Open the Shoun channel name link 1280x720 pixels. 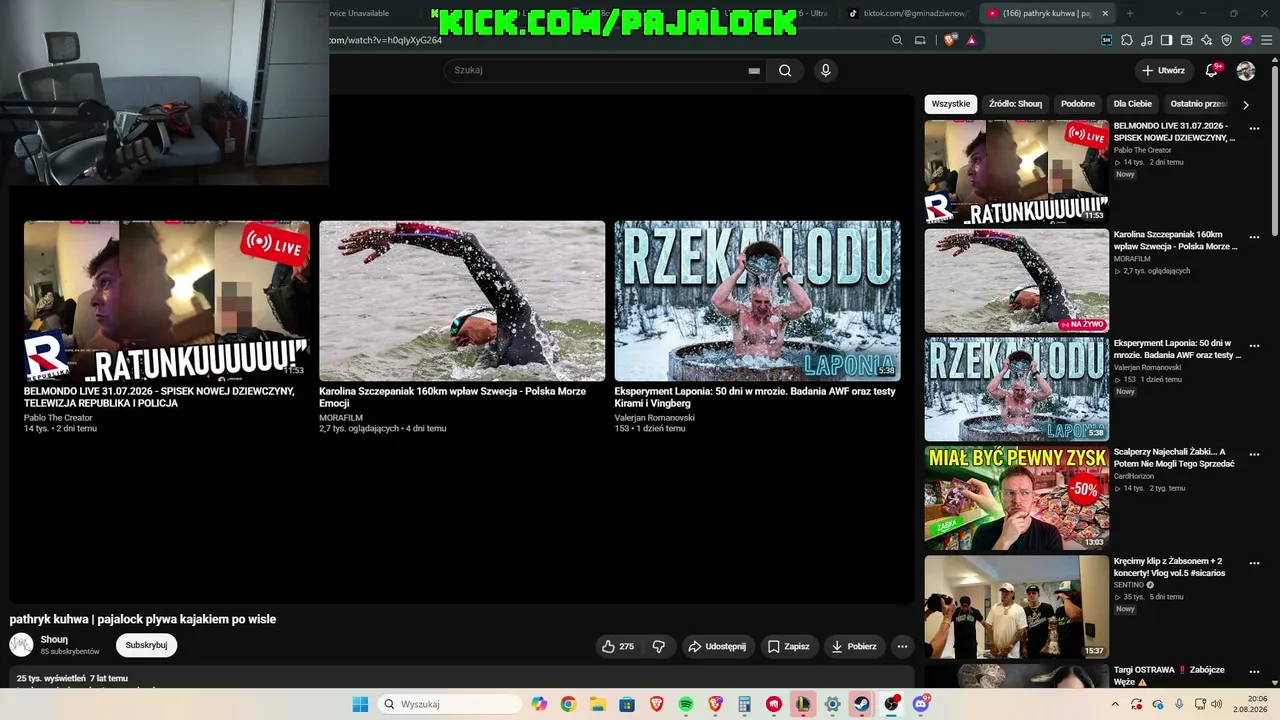click(x=54, y=640)
